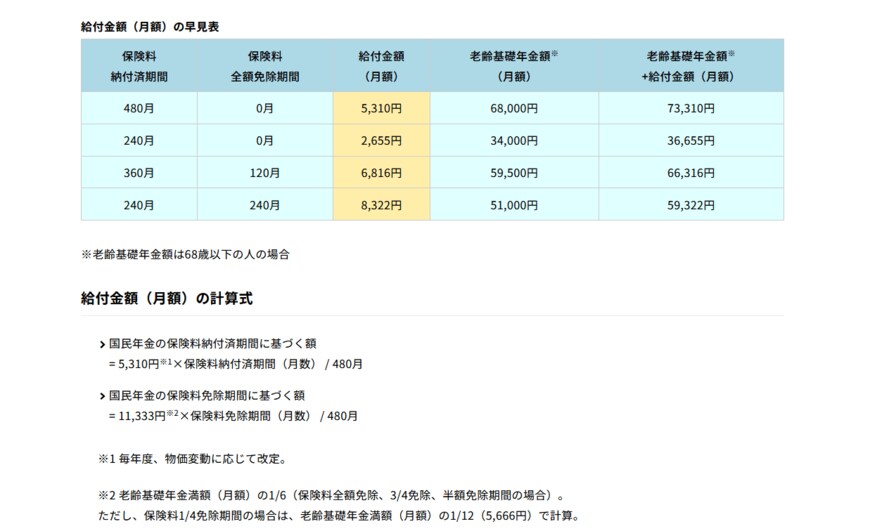This screenshot has width=870, height=531.
Task: Select the 2,655円 cell
Action: pyautogui.click(x=382, y=140)
